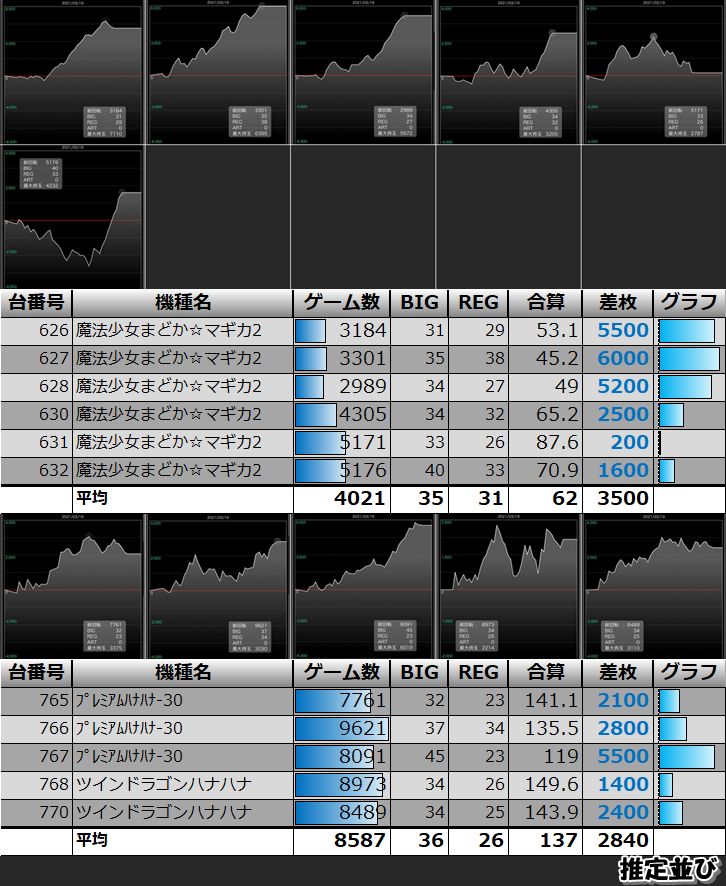Image resolution: width=726 pixels, height=886 pixels.
Task: Select machine number 768 cell
Action: [x=37, y=784]
